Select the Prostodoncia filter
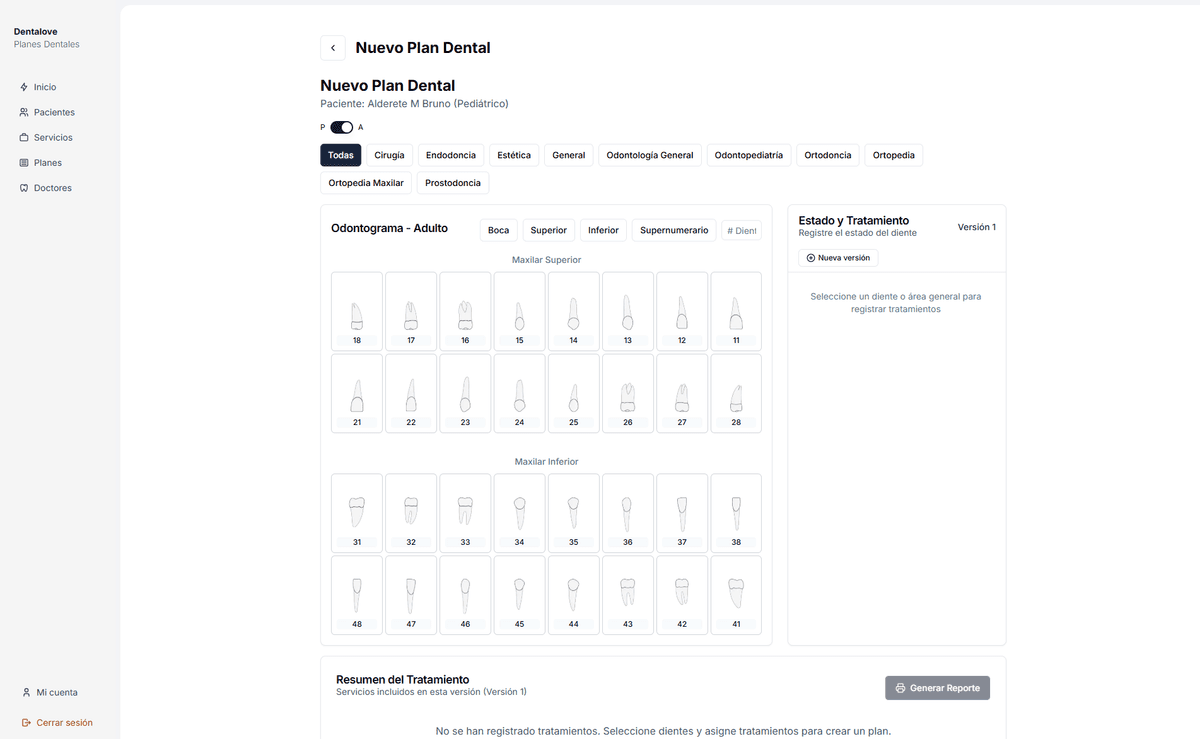The image size is (1200, 739). pos(453,183)
